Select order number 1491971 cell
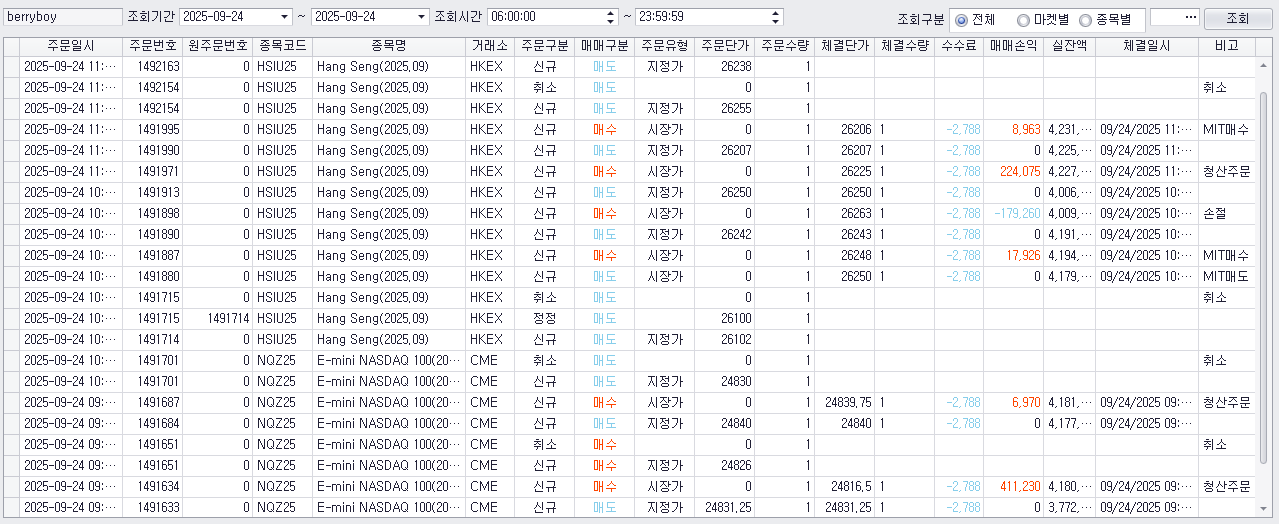Image resolution: width=1279 pixels, height=524 pixels. tap(153, 171)
